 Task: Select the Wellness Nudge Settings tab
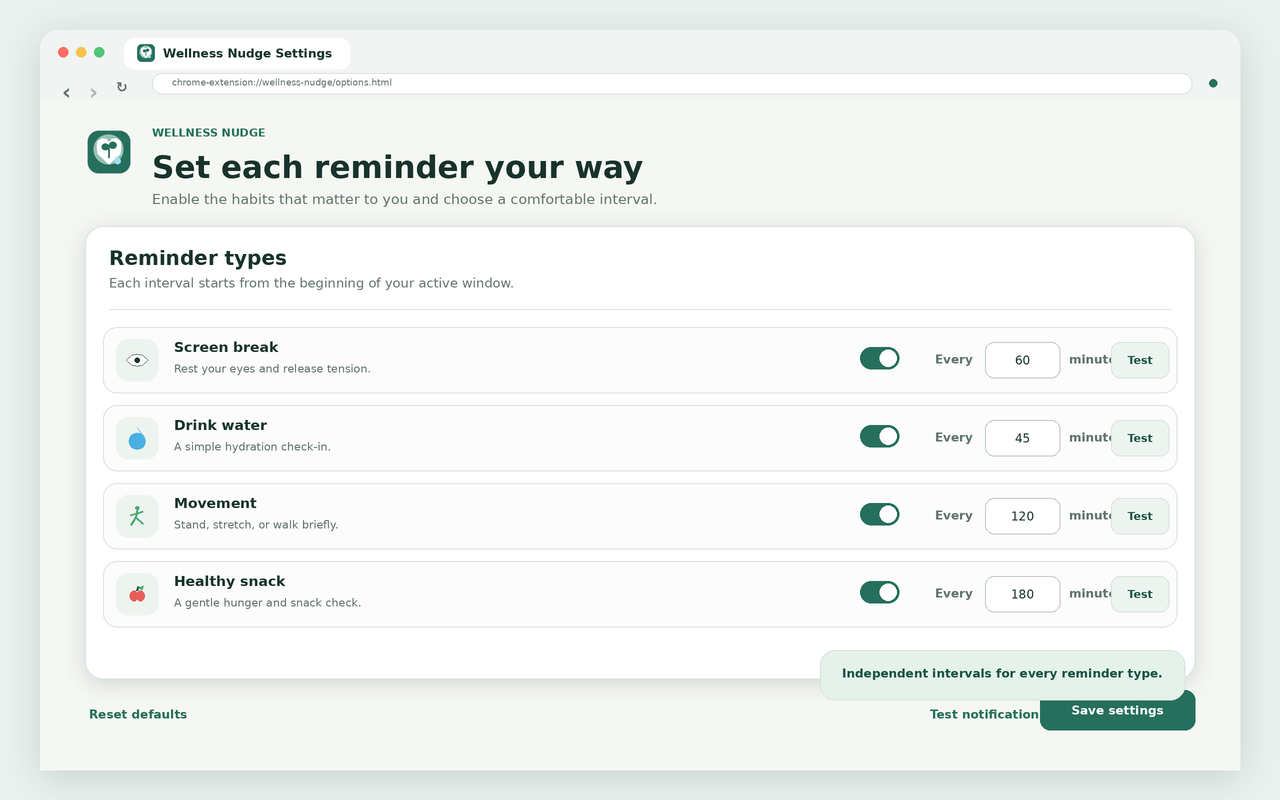click(237, 53)
